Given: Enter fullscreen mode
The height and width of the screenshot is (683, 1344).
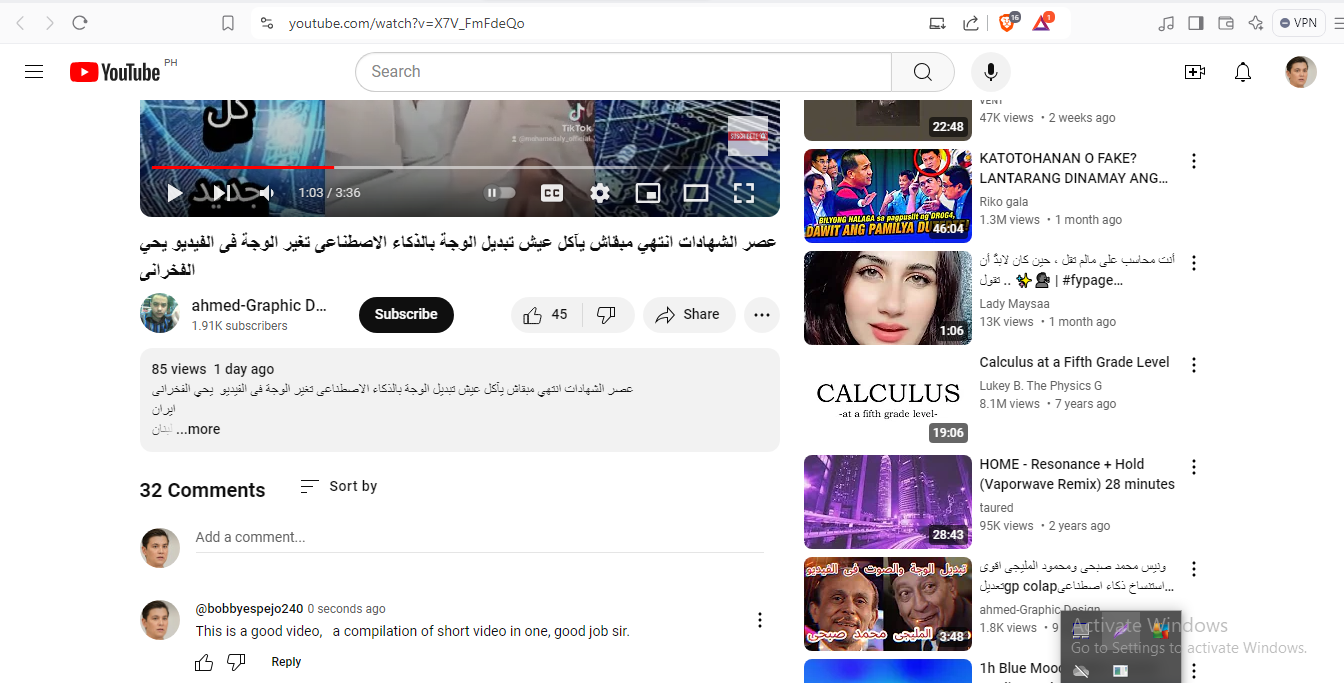Looking at the screenshot, I should [x=744, y=193].
